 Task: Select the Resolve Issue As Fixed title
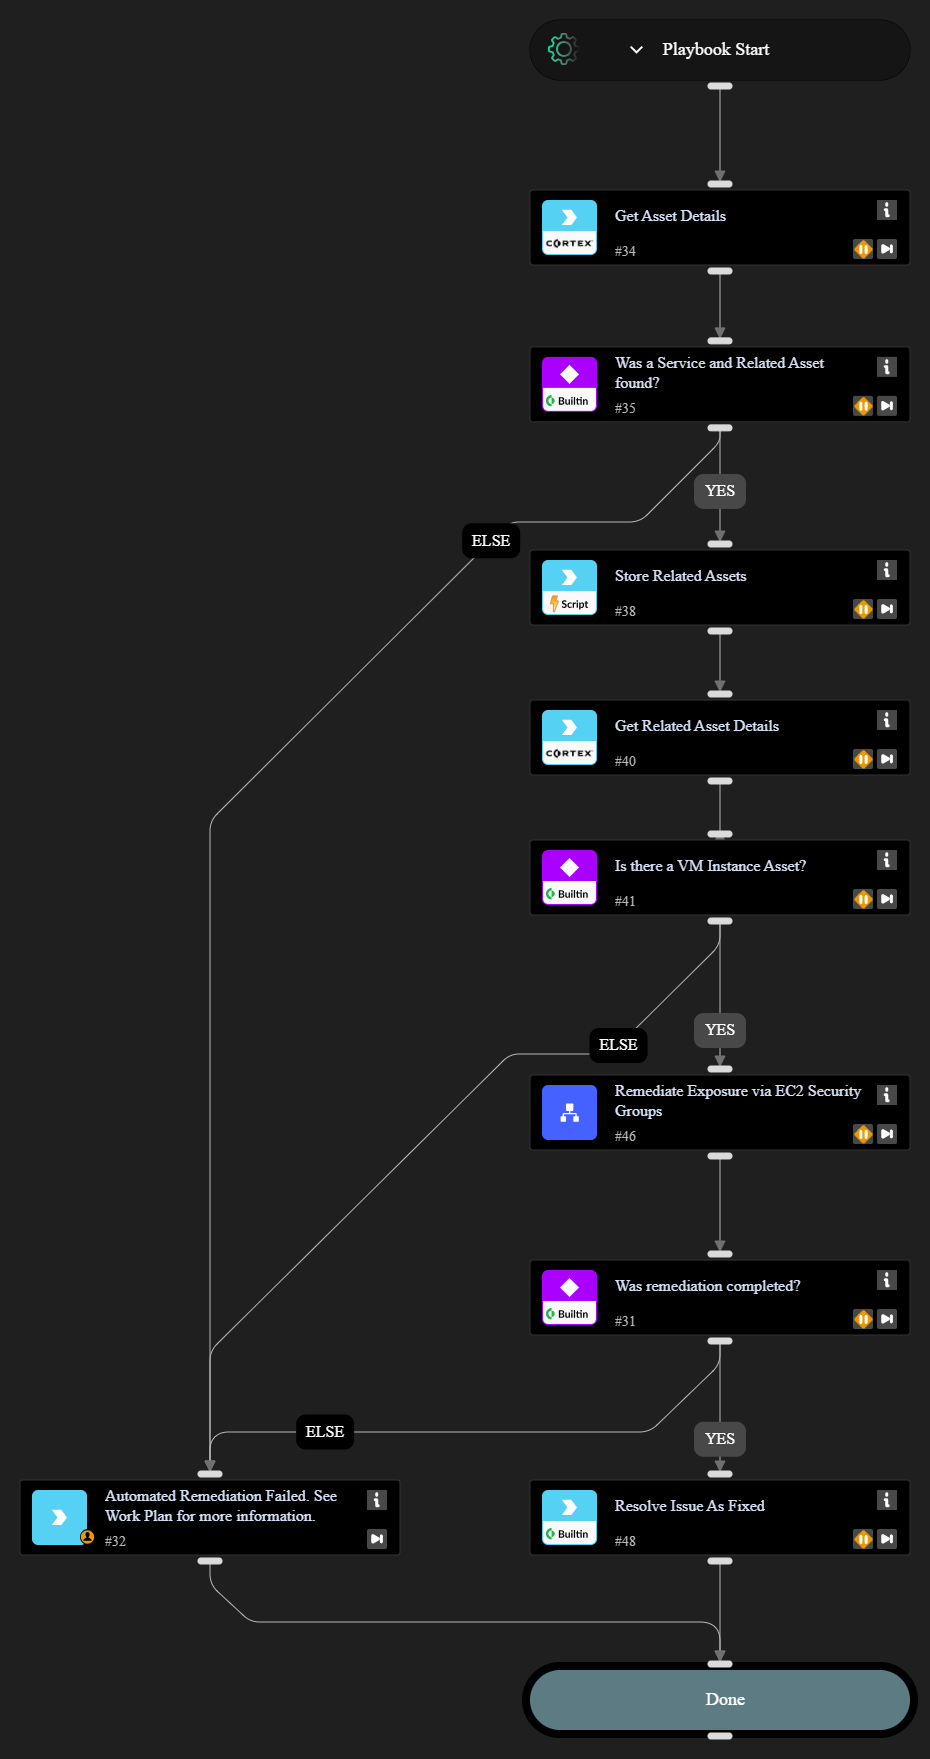click(x=689, y=1506)
